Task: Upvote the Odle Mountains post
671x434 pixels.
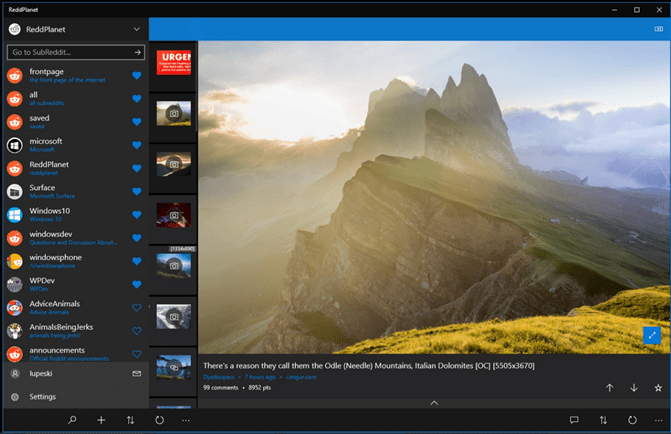Action: pos(609,388)
